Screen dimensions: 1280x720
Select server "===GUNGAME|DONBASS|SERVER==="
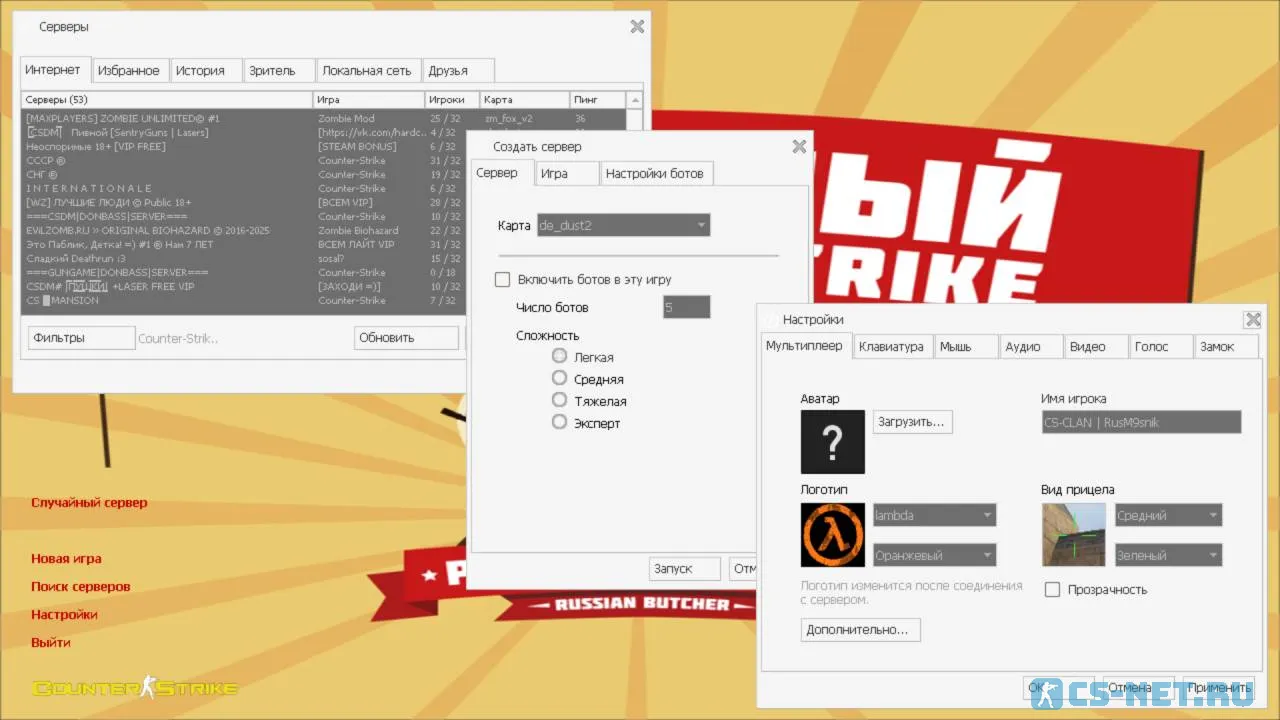click(x=244, y=272)
